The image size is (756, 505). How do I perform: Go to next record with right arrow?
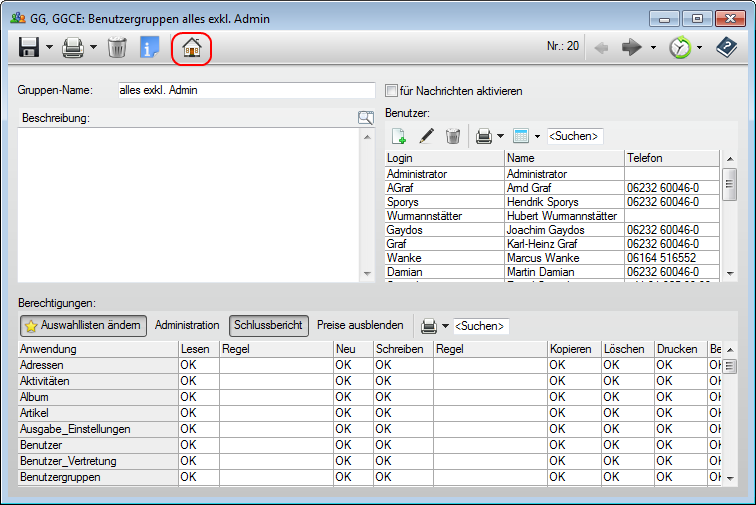632,47
